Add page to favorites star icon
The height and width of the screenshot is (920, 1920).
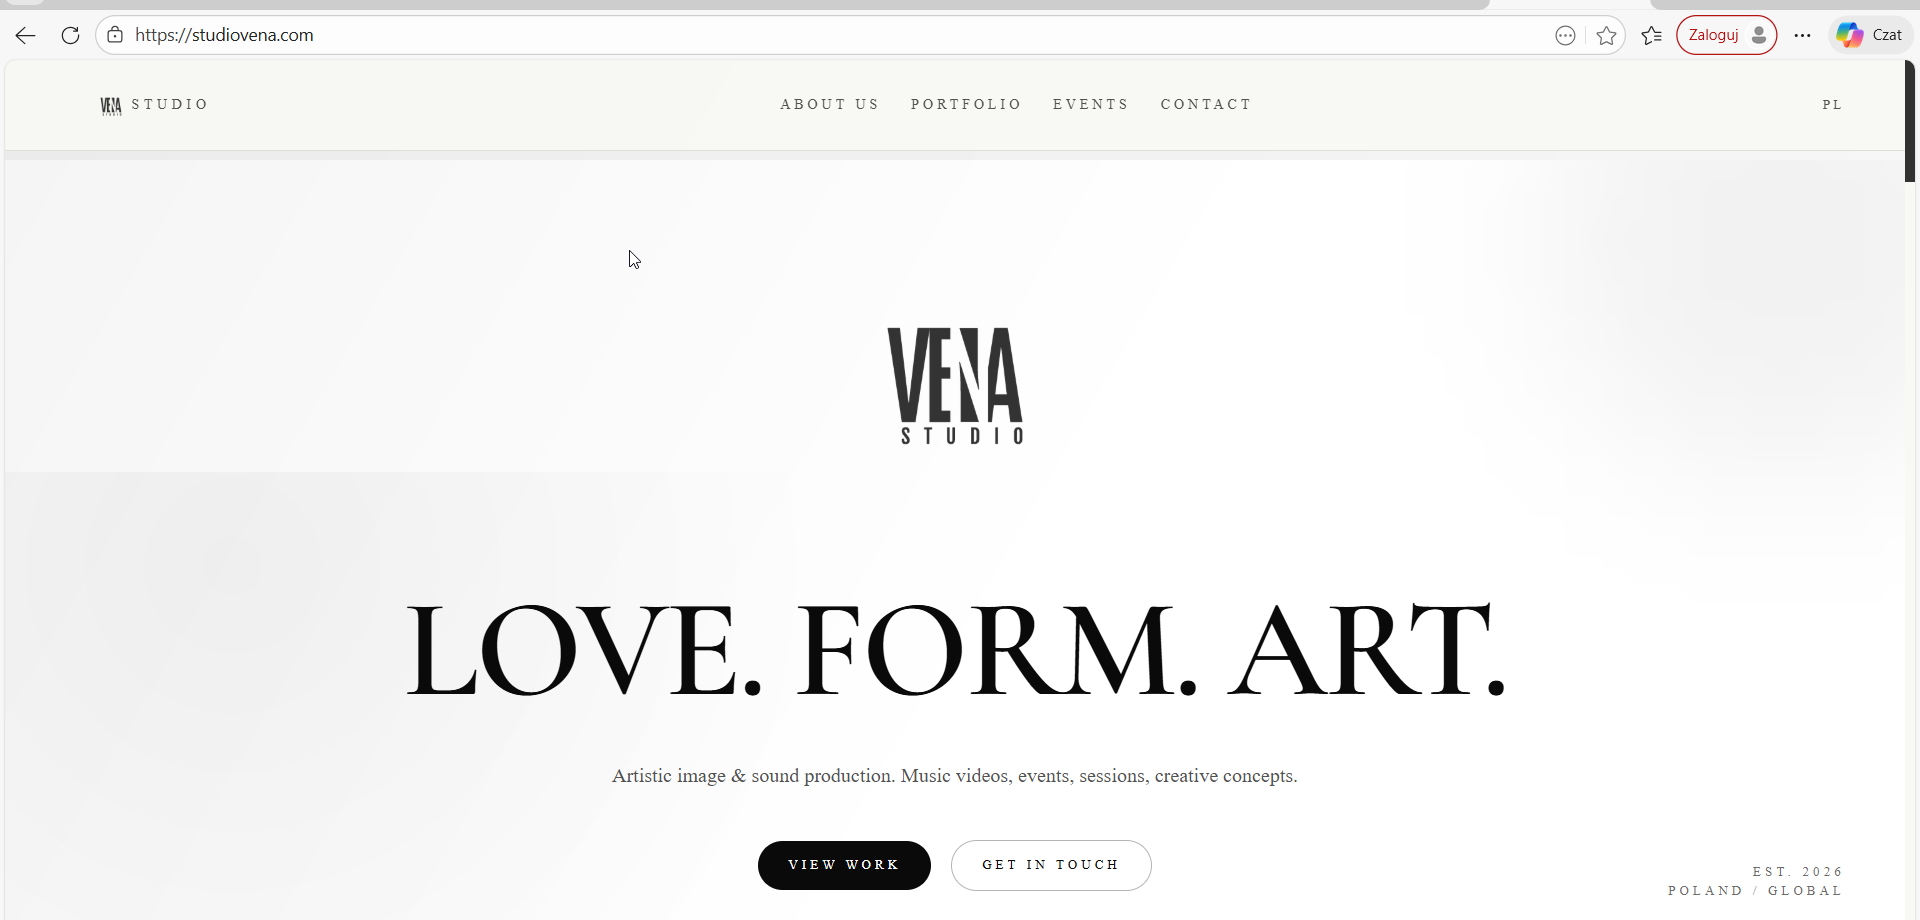pyautogui.click(x=1606, y=36)
